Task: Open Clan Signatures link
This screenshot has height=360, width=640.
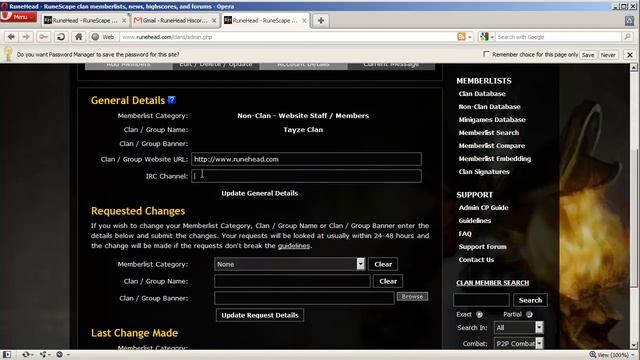Action: 484,172
